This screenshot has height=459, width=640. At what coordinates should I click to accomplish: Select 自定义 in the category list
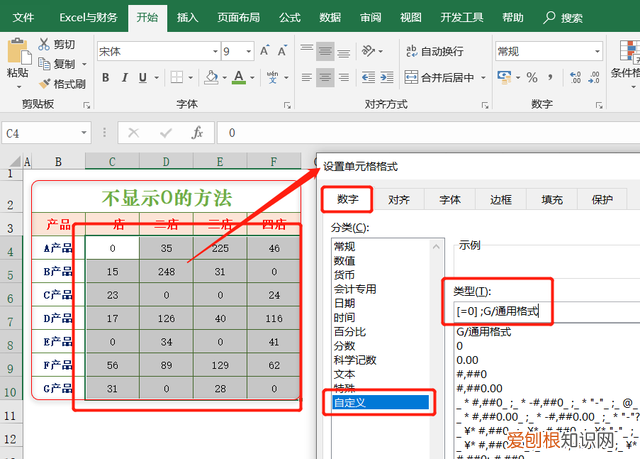[x=381, y=402]
